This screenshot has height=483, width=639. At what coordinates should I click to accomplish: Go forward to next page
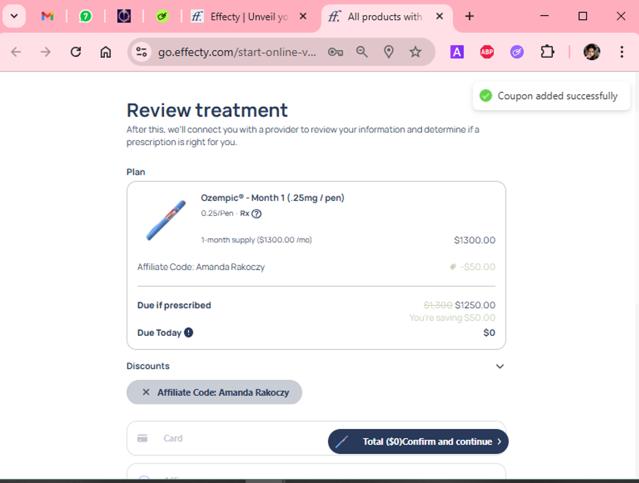pyautogui.click(x=46, y=52)
